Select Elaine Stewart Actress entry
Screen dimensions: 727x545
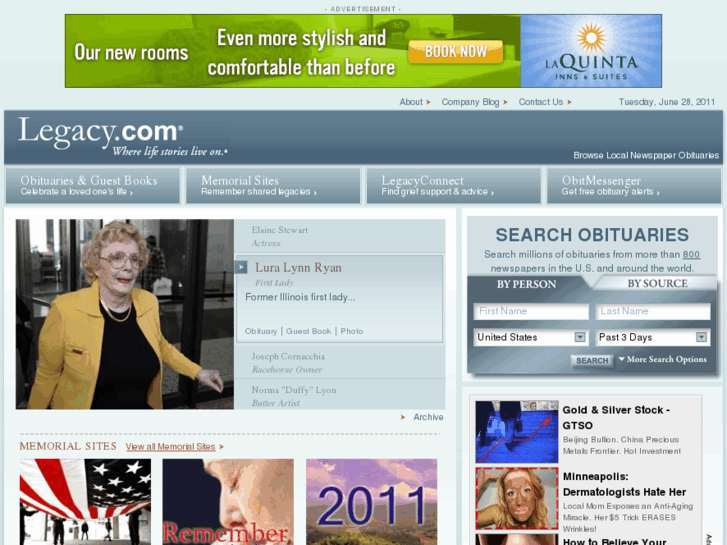pos(339,237)
